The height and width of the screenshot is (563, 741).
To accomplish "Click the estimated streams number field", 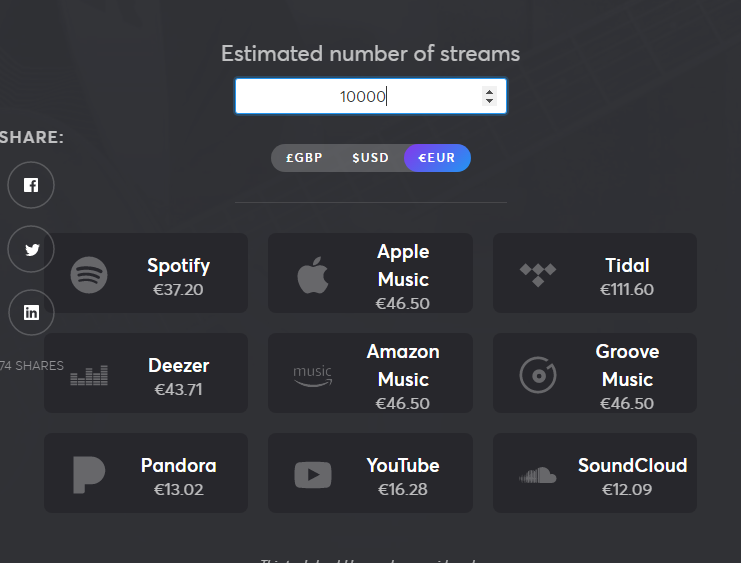I will click(x=371, y=96).
